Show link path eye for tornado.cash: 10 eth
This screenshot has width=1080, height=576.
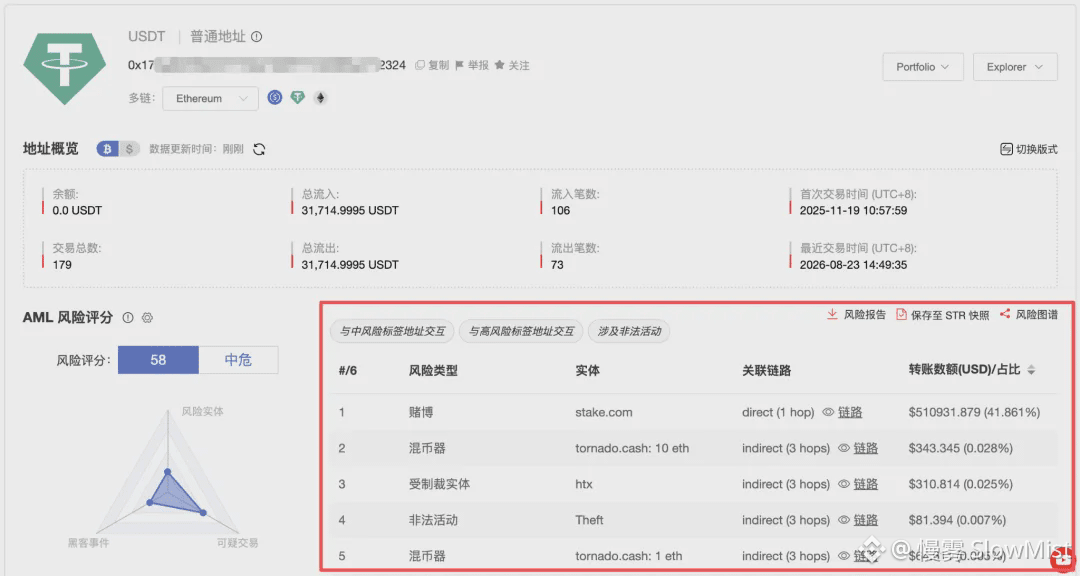pos(844,448)
